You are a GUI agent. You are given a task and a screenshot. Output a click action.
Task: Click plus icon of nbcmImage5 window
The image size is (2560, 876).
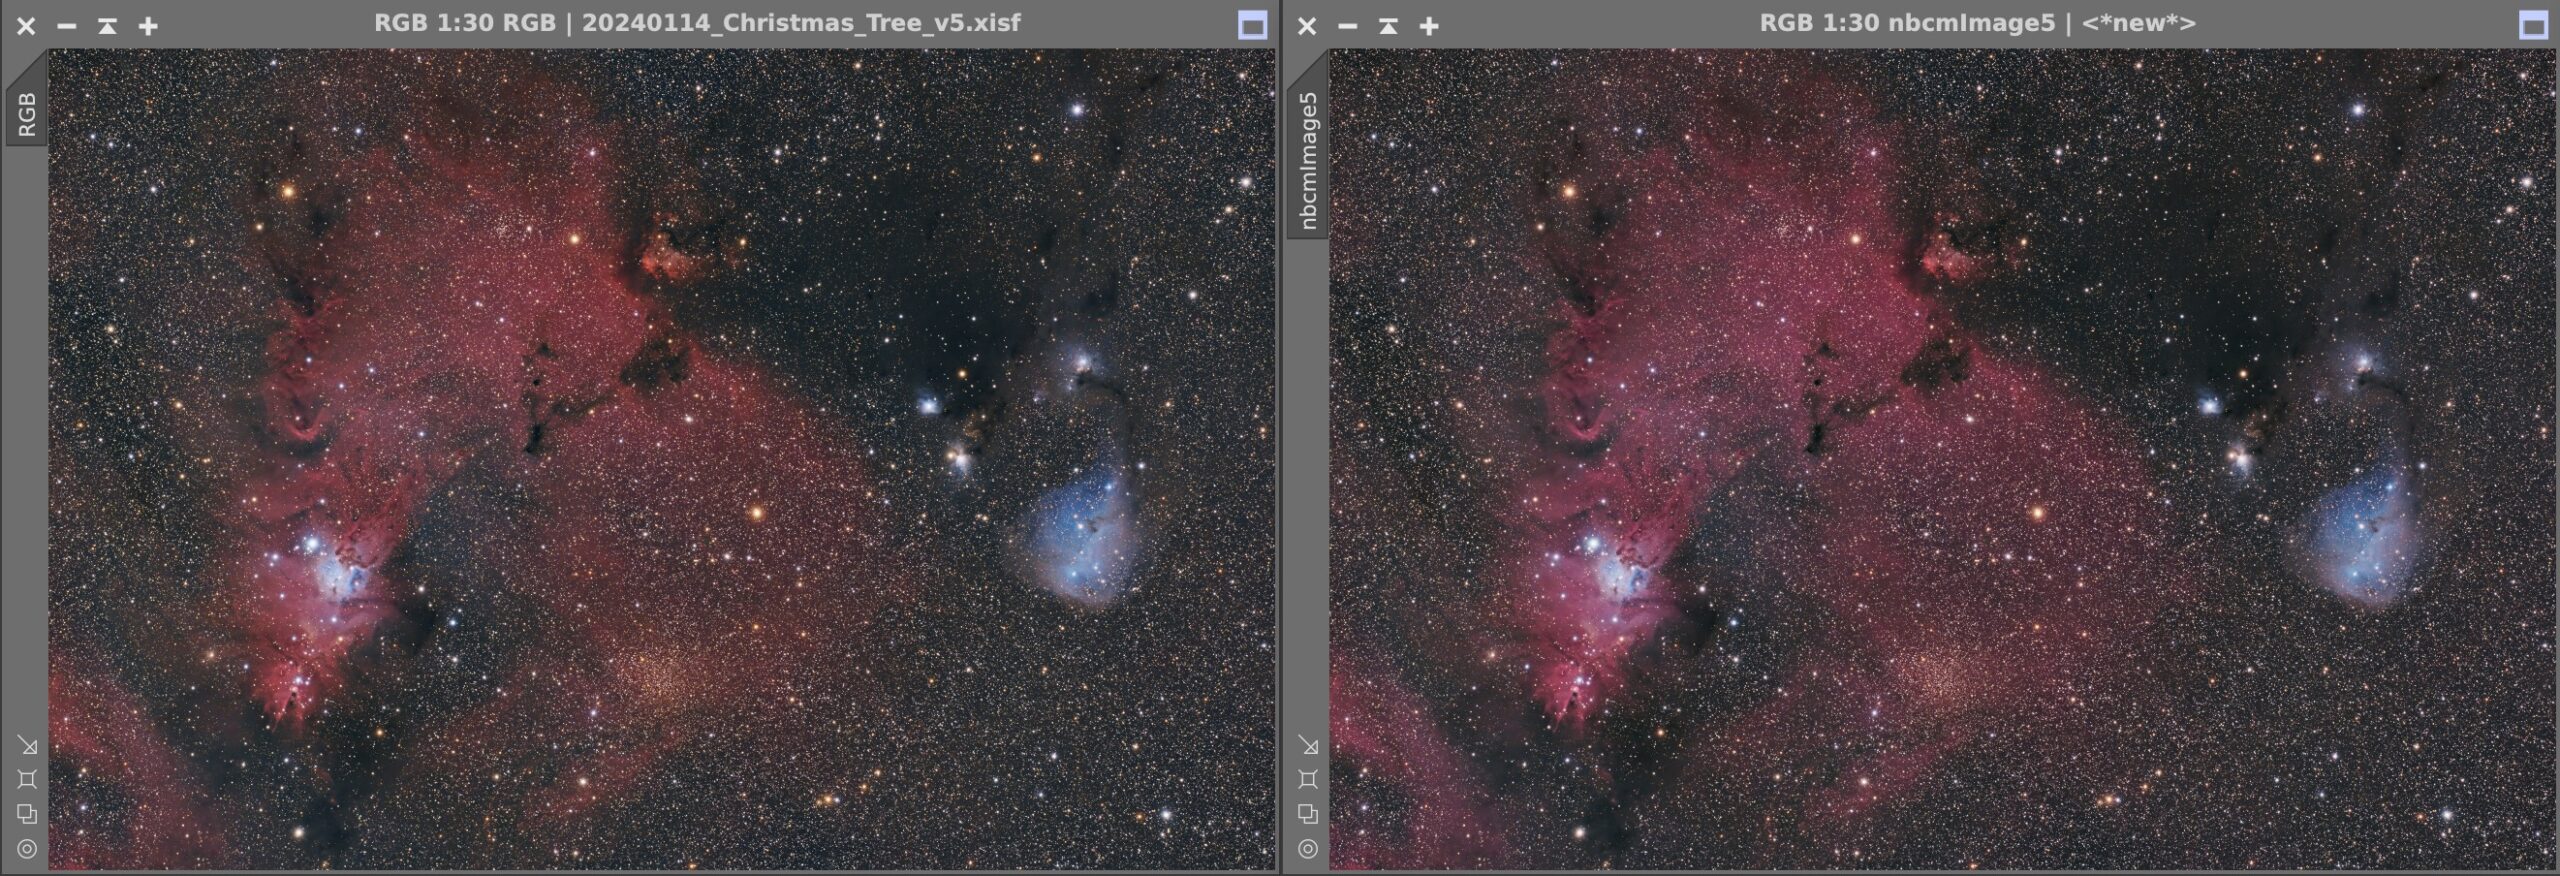(x=1429, y=26)
